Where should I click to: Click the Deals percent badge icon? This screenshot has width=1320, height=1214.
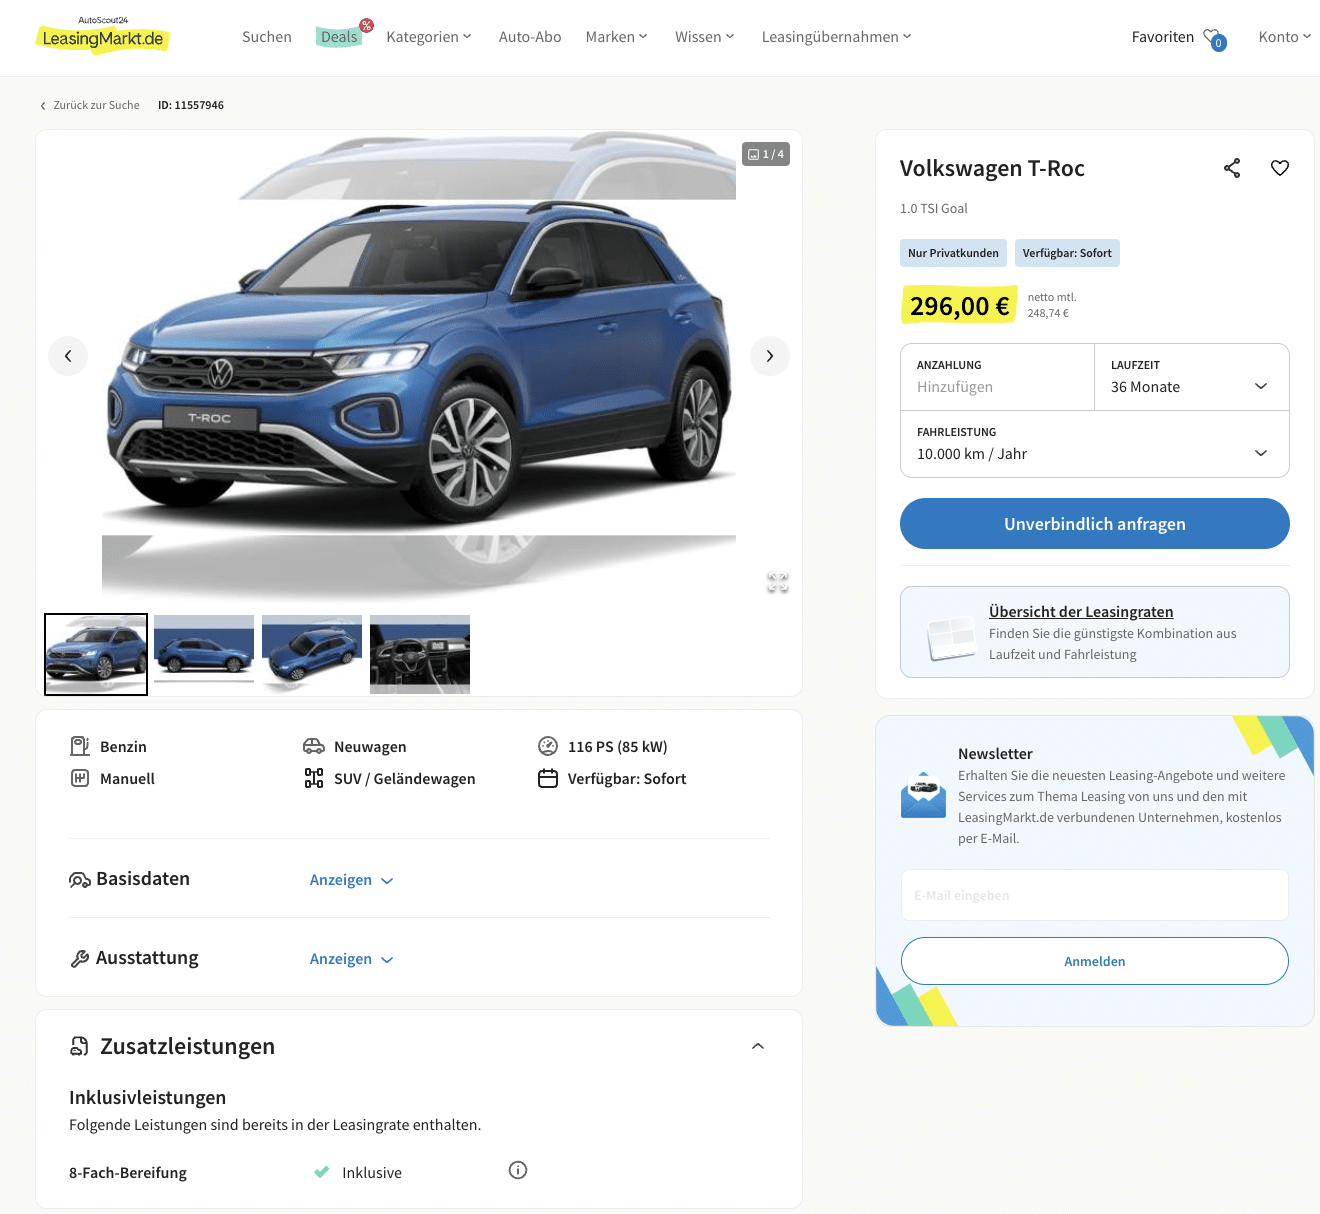point(367,25)
